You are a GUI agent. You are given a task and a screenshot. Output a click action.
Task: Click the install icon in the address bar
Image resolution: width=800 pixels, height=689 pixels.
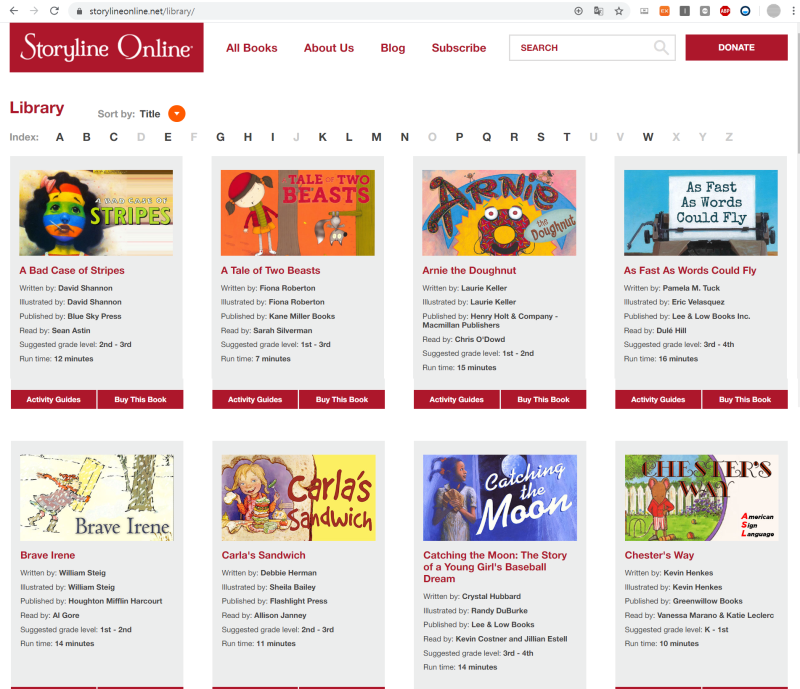[578, 11]
